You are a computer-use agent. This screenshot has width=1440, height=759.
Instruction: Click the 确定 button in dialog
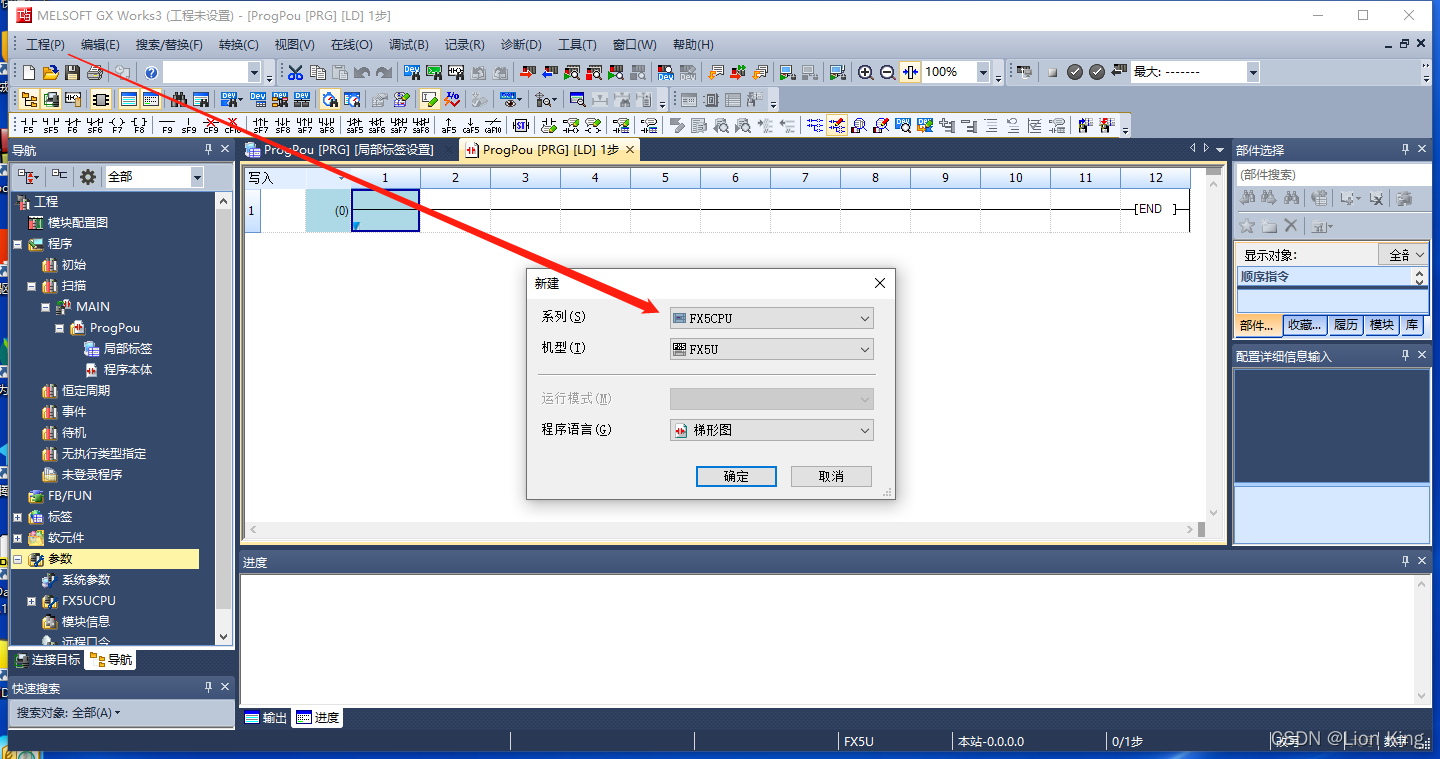(x=736, y=476)
